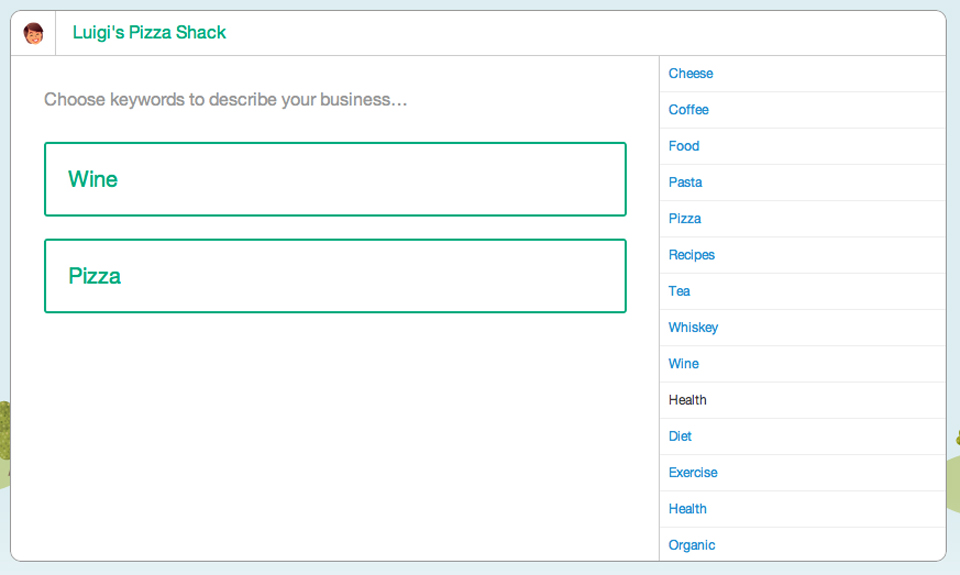
Task: Choose Organic from the keyword list
Action: tap(802, 544)
